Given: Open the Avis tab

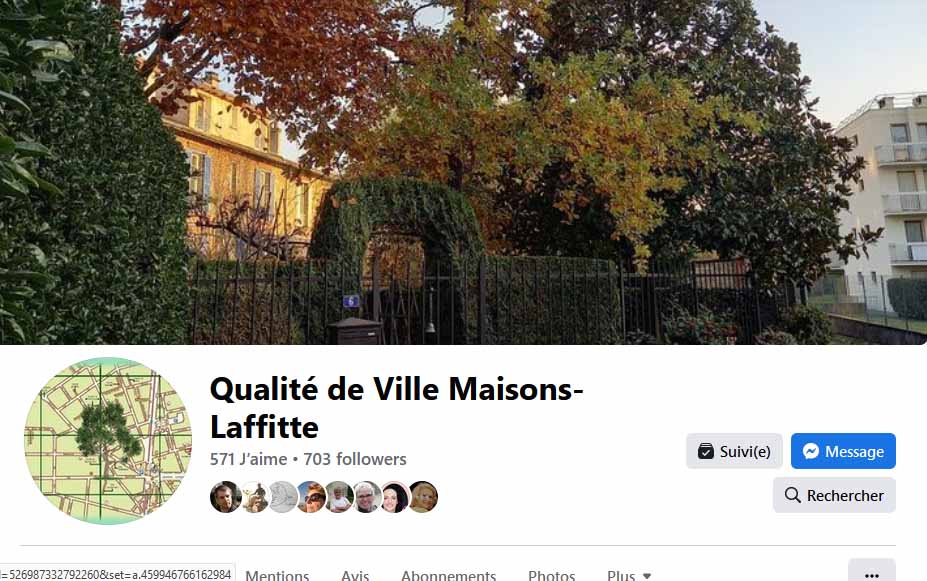Looking at the screenshot, I should coord(355,574).
